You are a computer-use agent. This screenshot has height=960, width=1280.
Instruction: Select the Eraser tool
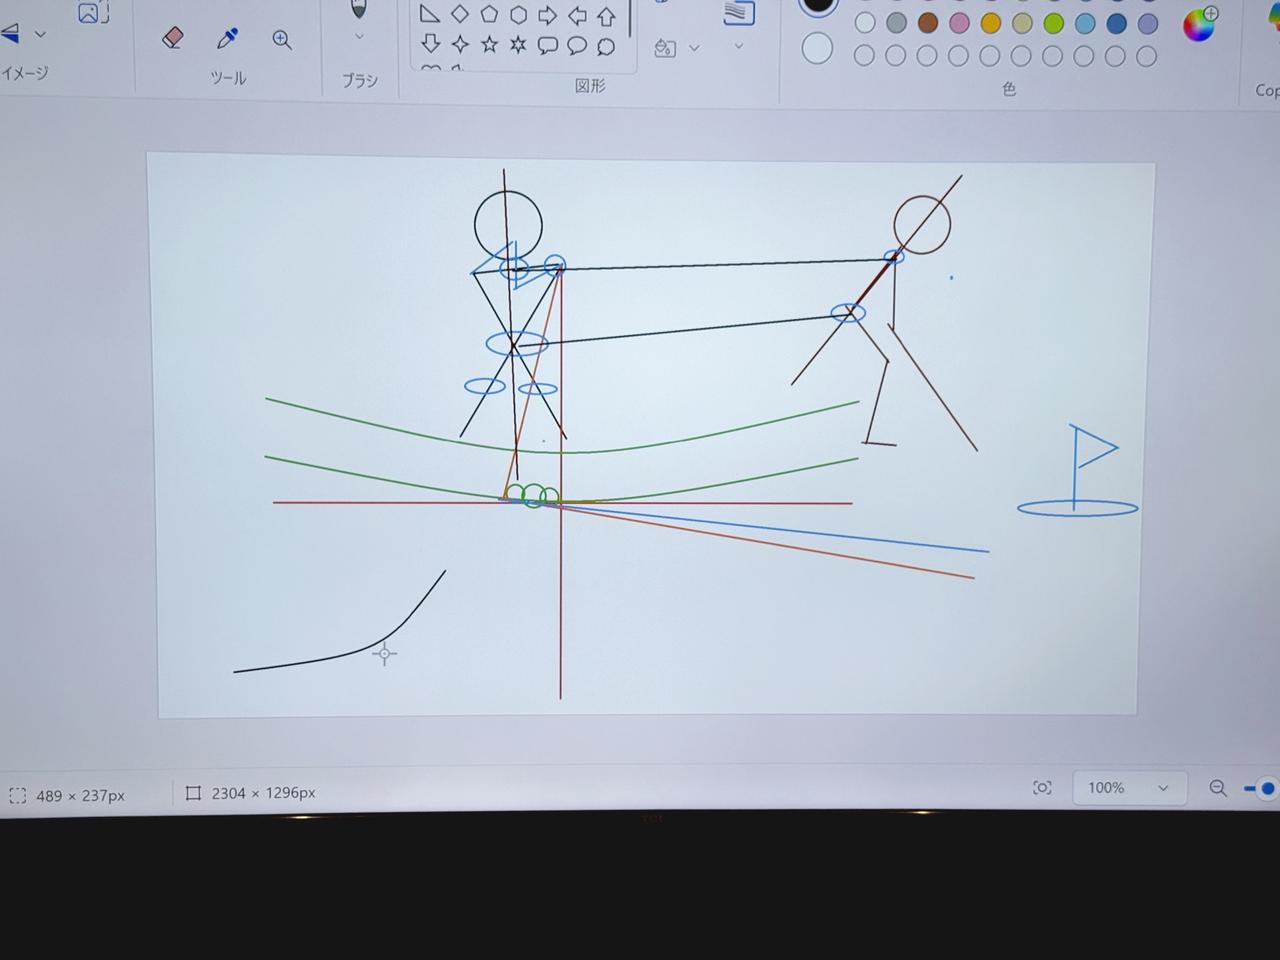click(172, 39)
